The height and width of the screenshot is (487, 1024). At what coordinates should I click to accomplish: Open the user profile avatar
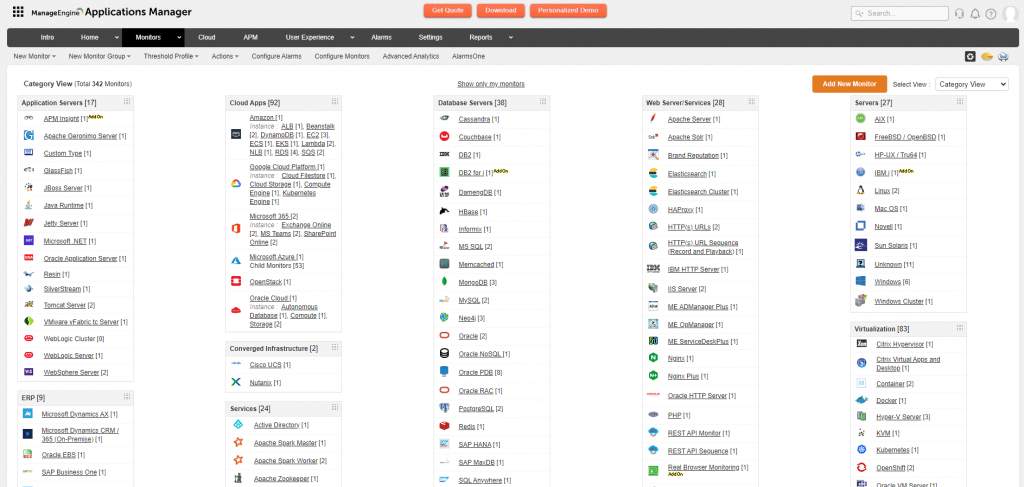1011,13
